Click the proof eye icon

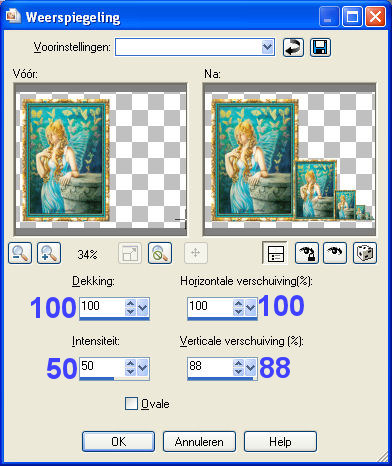335,253
